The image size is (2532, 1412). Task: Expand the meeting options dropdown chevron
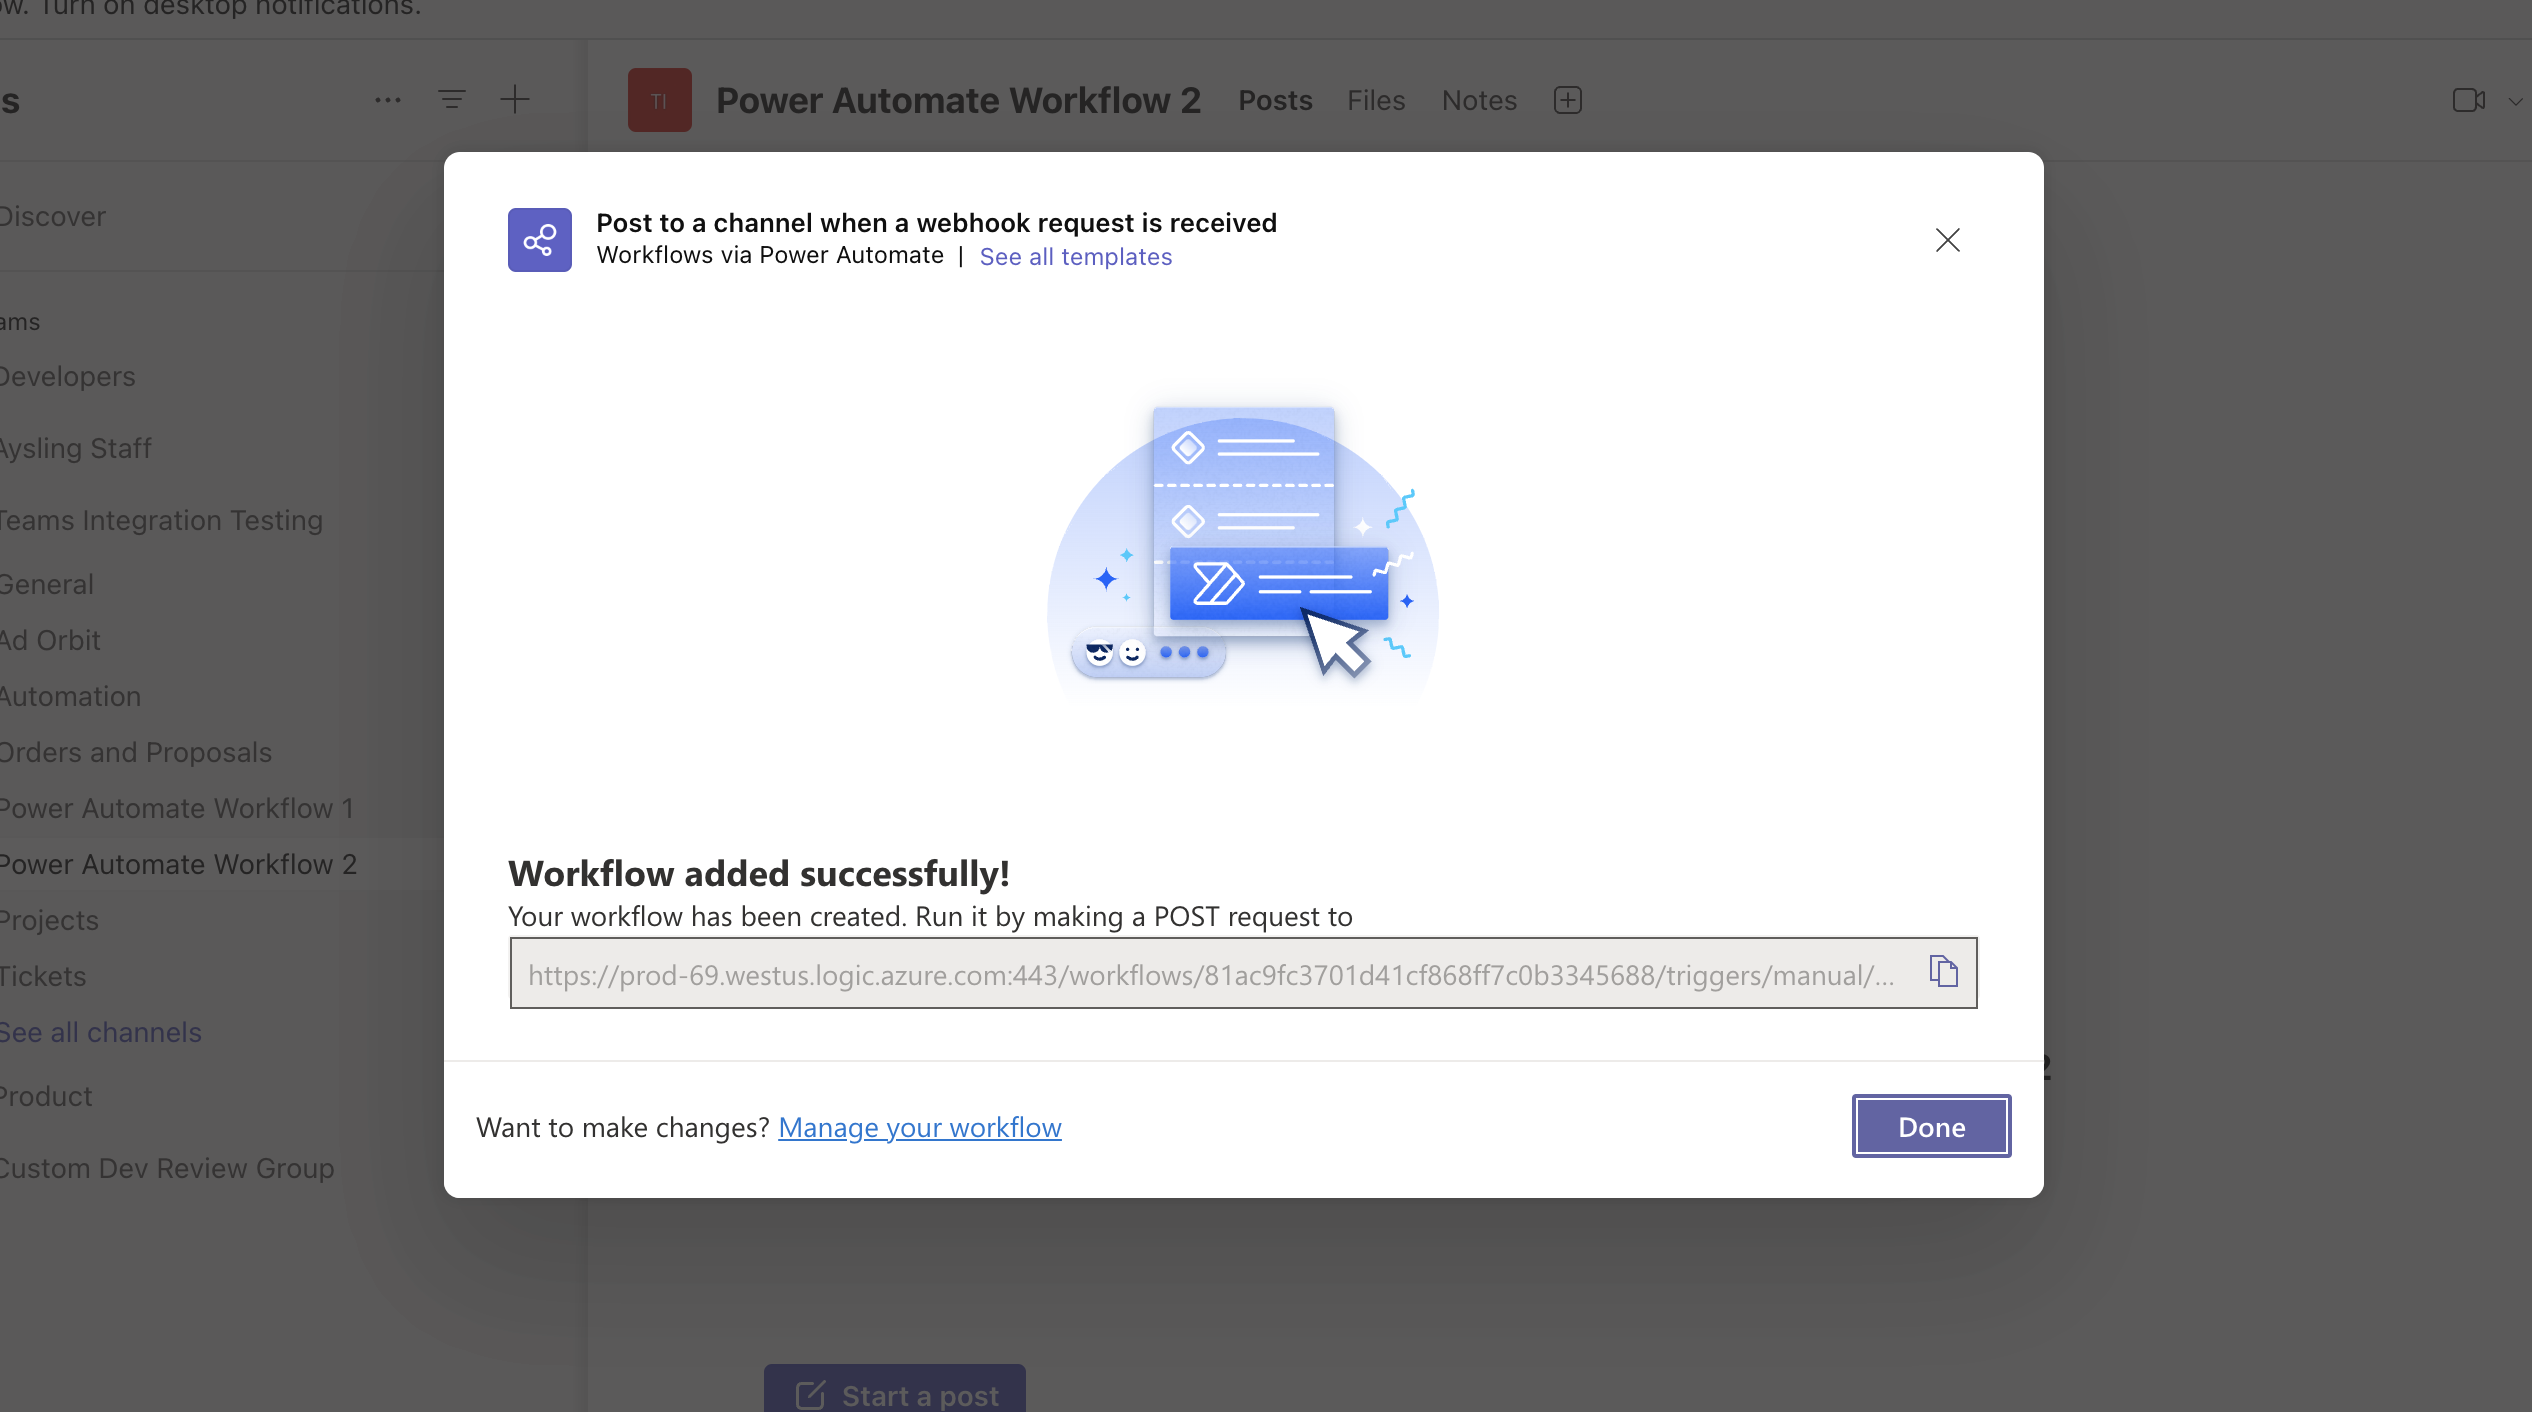2514,100
